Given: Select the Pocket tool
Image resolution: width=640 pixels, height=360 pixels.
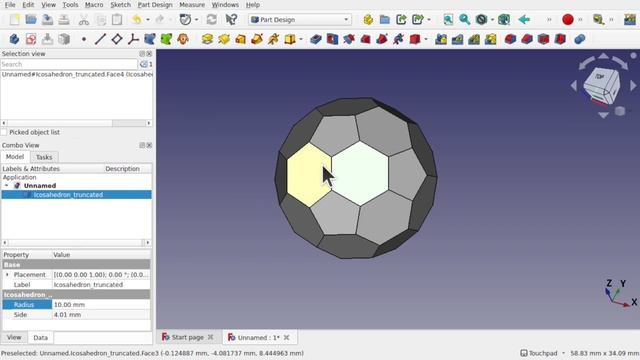Looking at the screenshot, I should [x=316, y=39].
